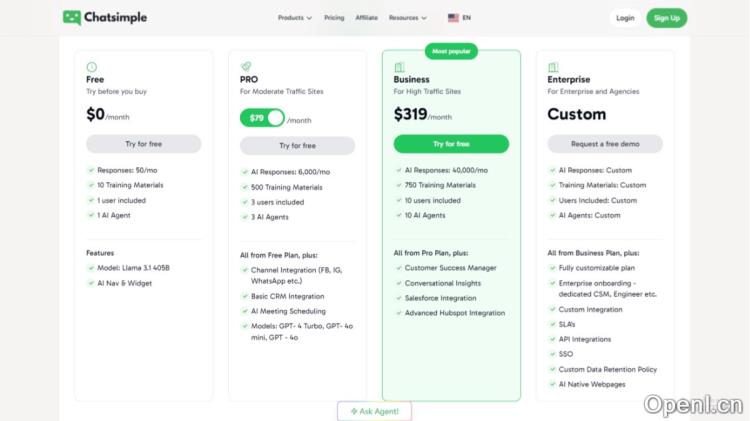Click the Enterprise plan icon
750x421 pixels.
553,67
